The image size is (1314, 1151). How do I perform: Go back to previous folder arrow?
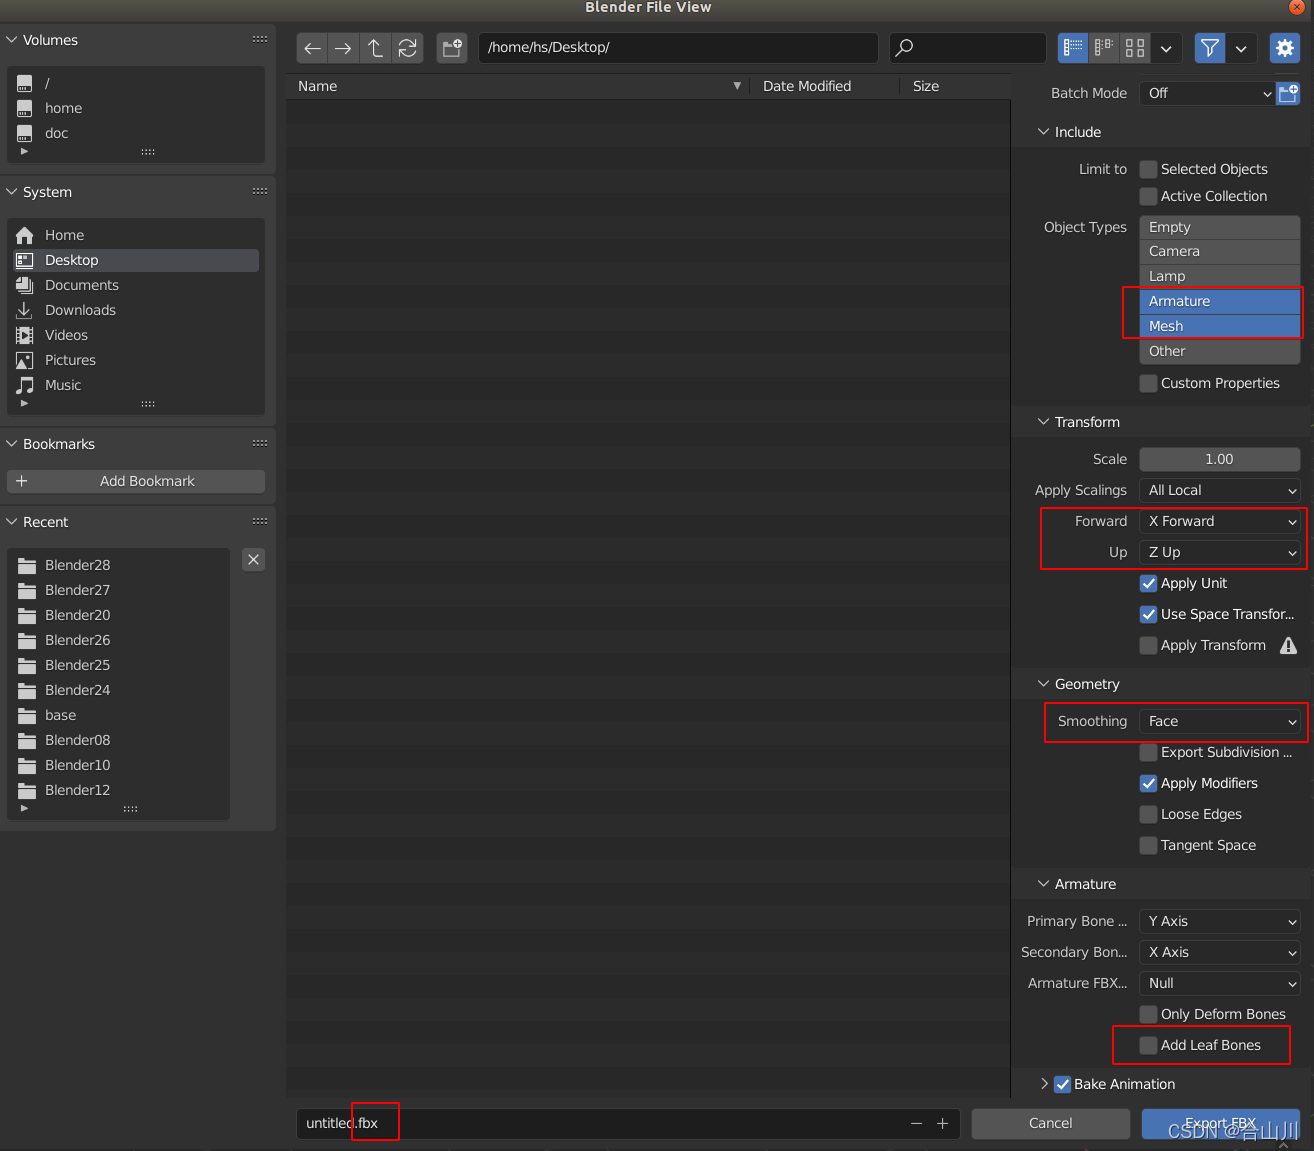(x=312, y=48)
